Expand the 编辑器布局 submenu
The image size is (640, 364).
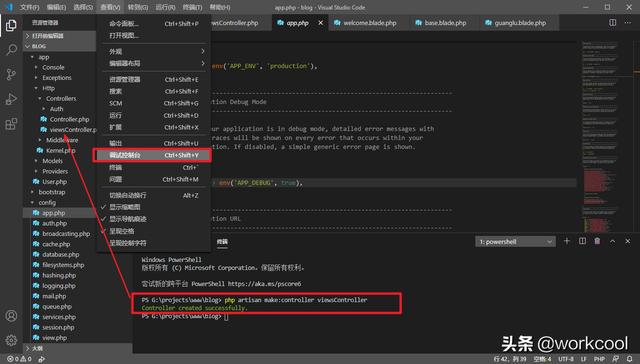(x=153, y=63)
